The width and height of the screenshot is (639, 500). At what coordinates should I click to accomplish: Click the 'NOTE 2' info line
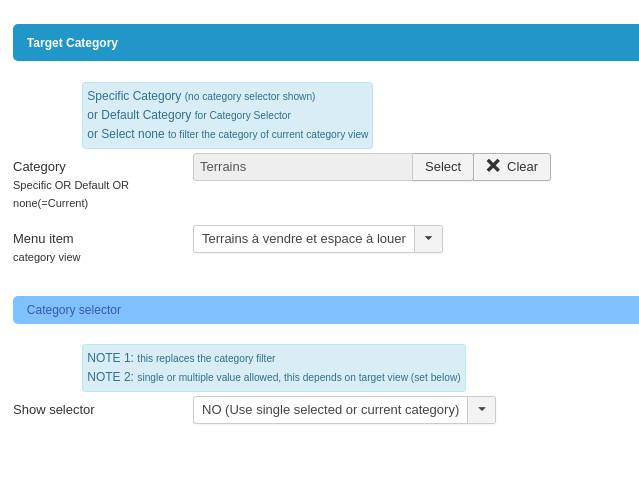pyautogui.click(x=273, y=377)
